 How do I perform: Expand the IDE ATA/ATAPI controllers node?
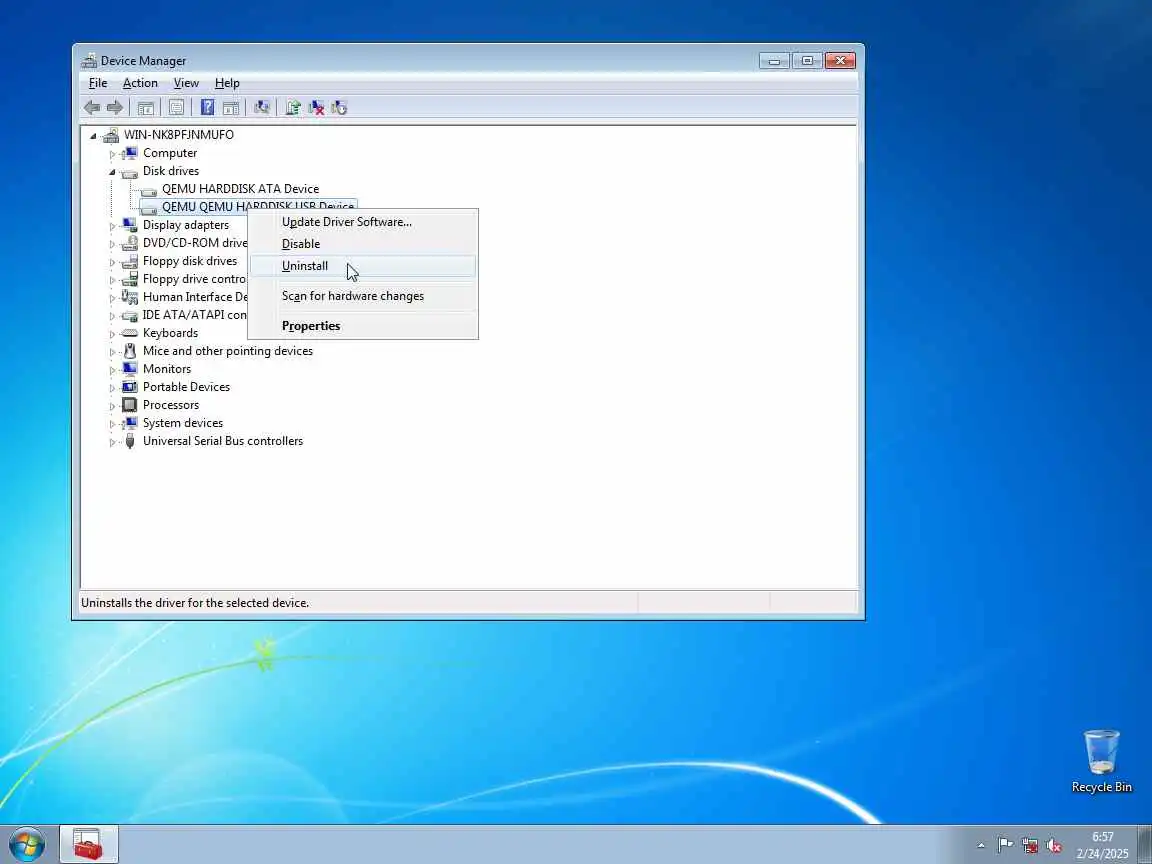point(112,315)
